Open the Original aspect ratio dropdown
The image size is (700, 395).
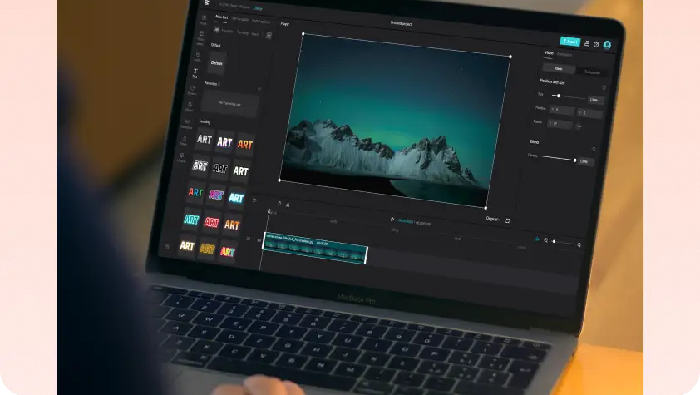click(492, 219)
